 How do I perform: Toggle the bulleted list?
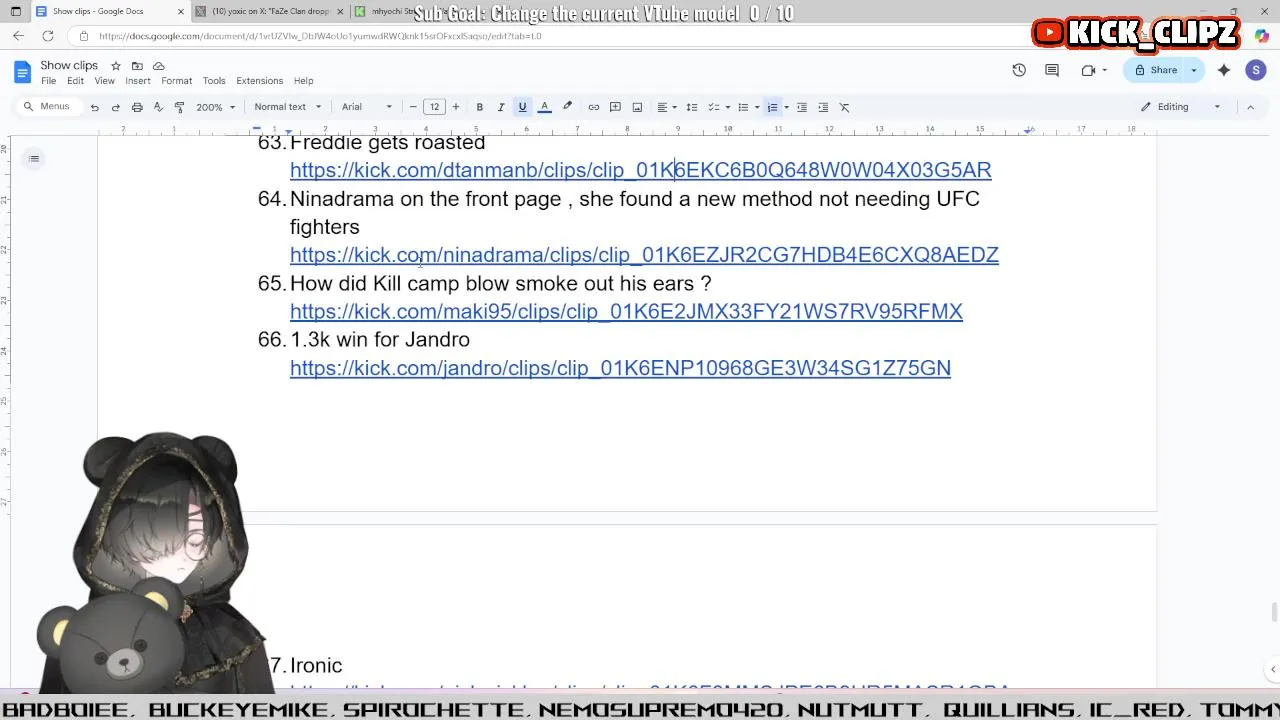[742, 107]
